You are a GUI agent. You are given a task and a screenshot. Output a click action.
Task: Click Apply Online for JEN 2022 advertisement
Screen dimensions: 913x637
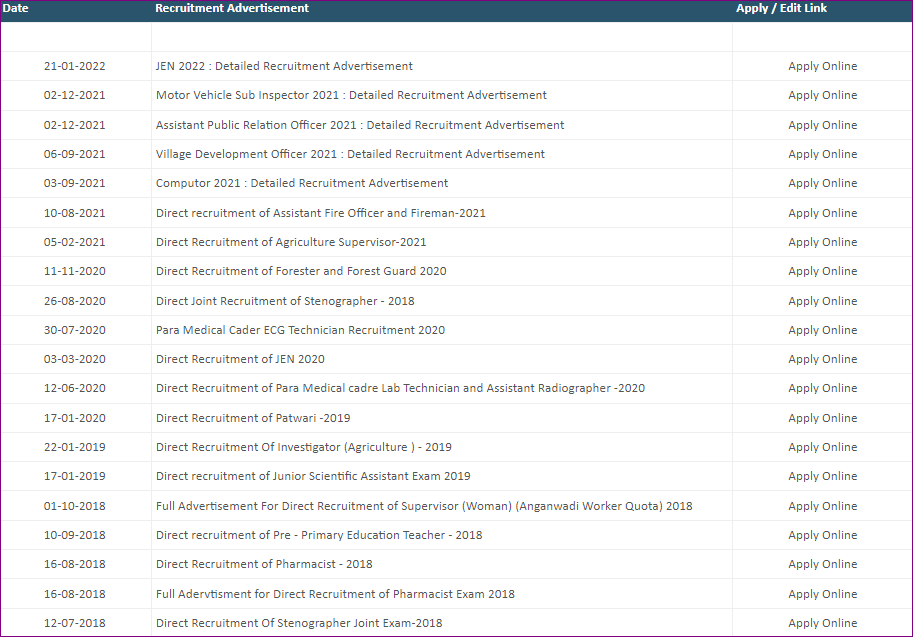(822, 66)
